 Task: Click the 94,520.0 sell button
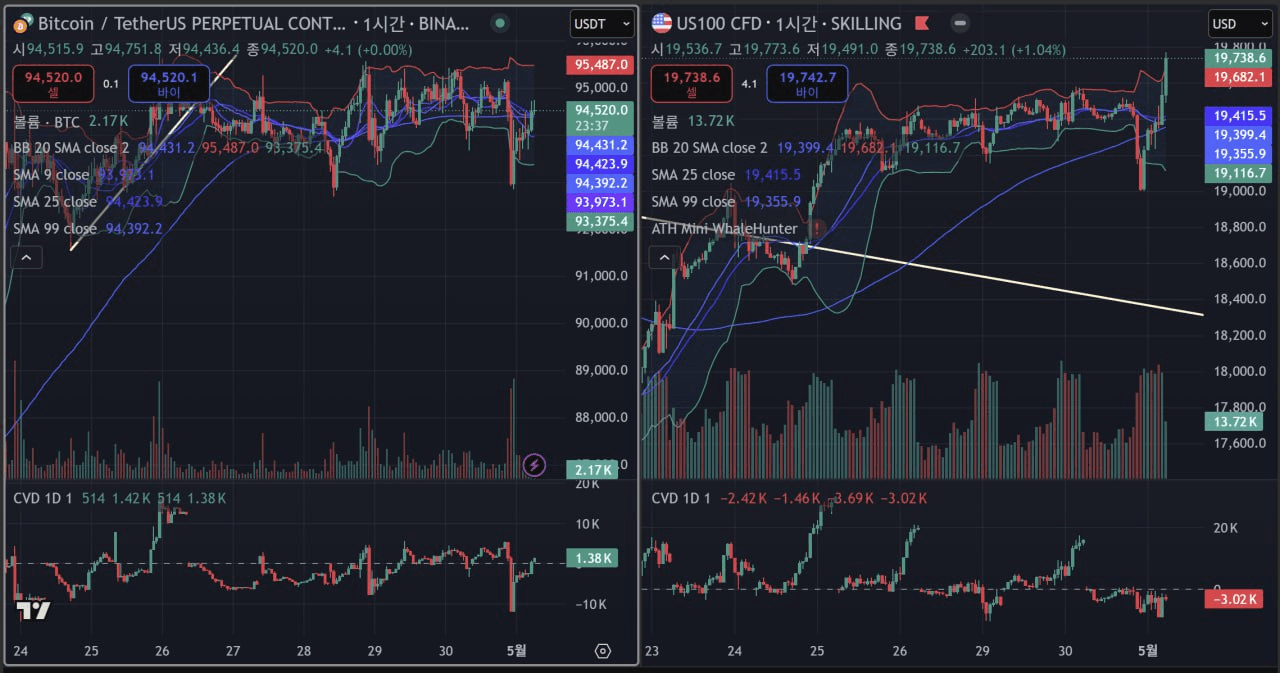[x=53, y=83]
